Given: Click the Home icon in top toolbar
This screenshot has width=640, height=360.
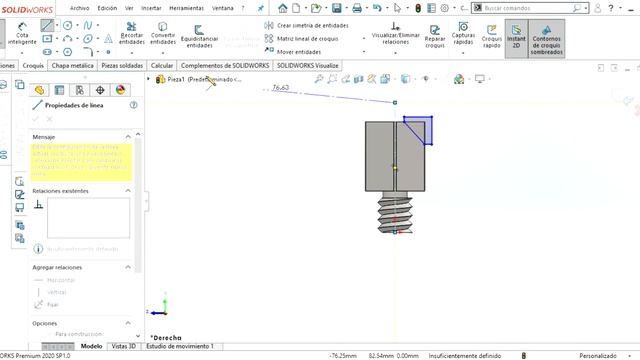Looking at the screenshot, I should pyautogui.click(x=282, y=8).
